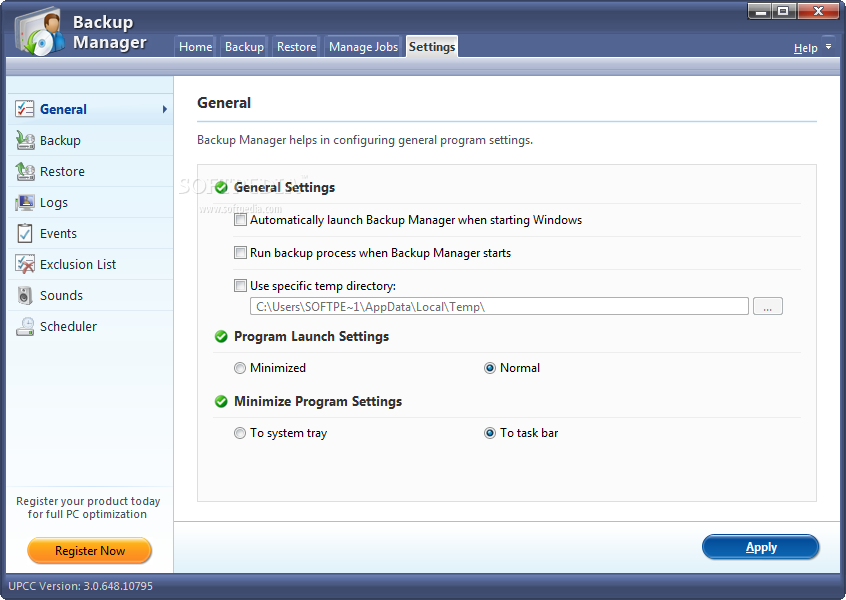This screenshot has height=600, width=846.
Task: Click 'Register your product today' text
Action: (x=88, y=501)
